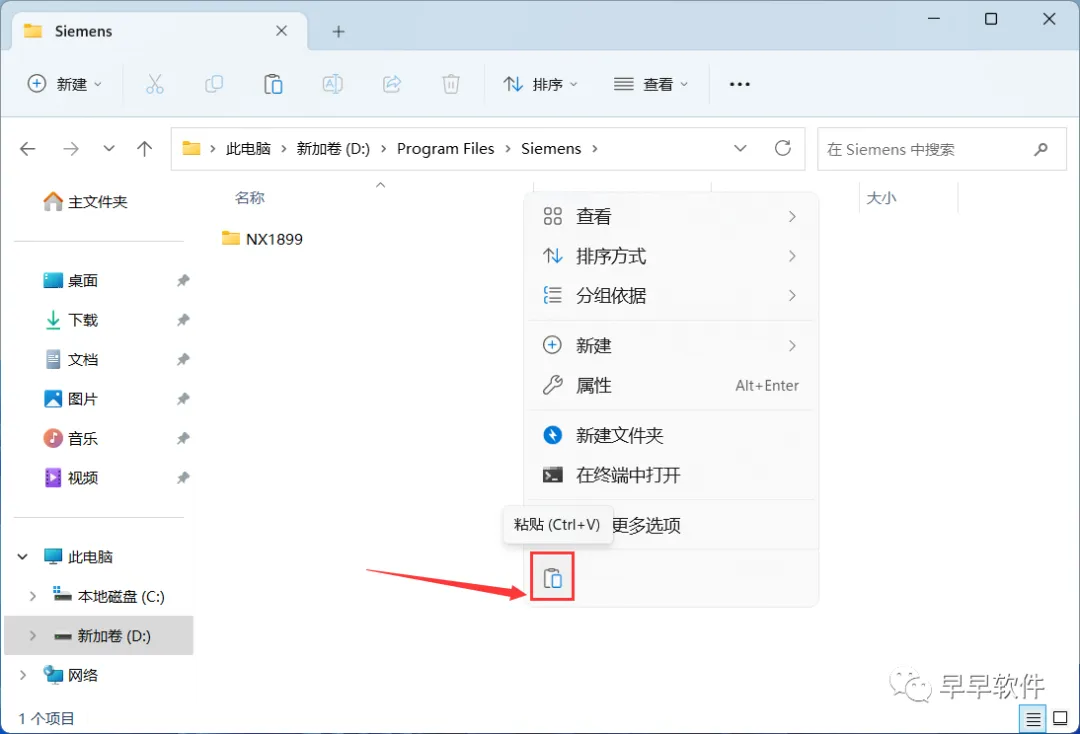This screenshot has height=734, width=1080.
Task: Open the 排序 sort dropdown
Action: (540, 84)
